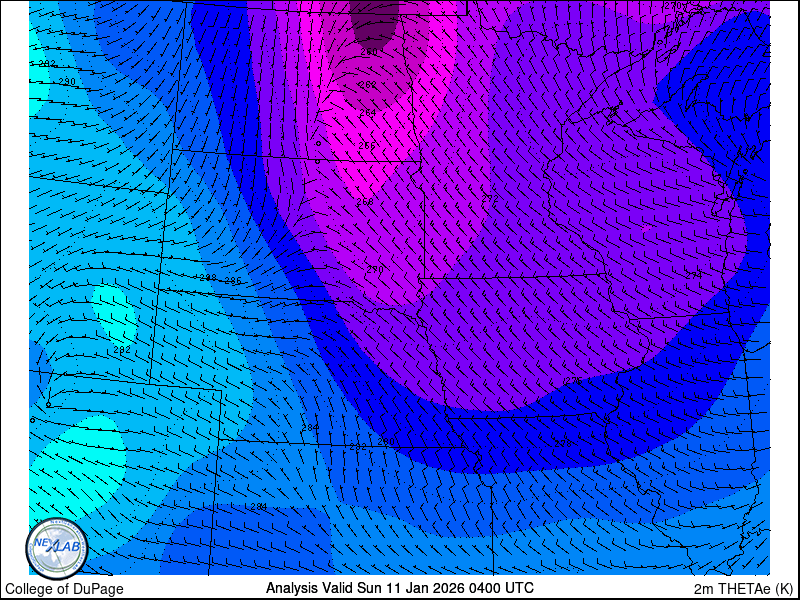This screenshot has height=600, width=800.
Task: Click the College of DuPage text
Action: [64, 589]
